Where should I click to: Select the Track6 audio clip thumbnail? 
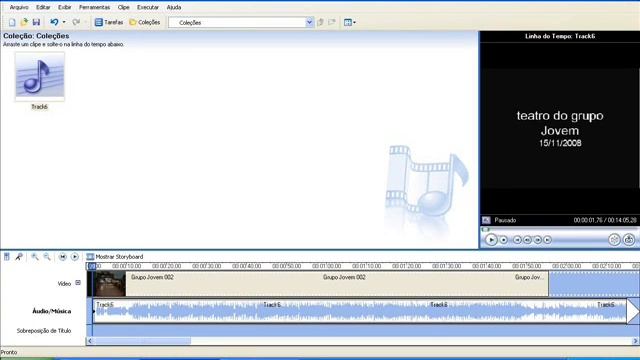40,76
